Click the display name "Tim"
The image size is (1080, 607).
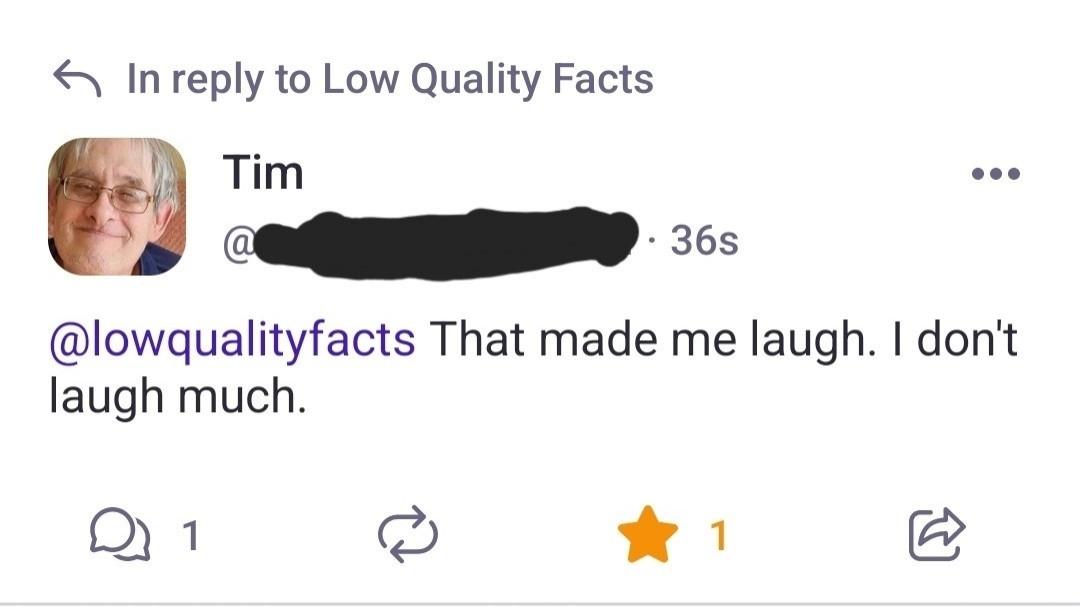(262, 173)
